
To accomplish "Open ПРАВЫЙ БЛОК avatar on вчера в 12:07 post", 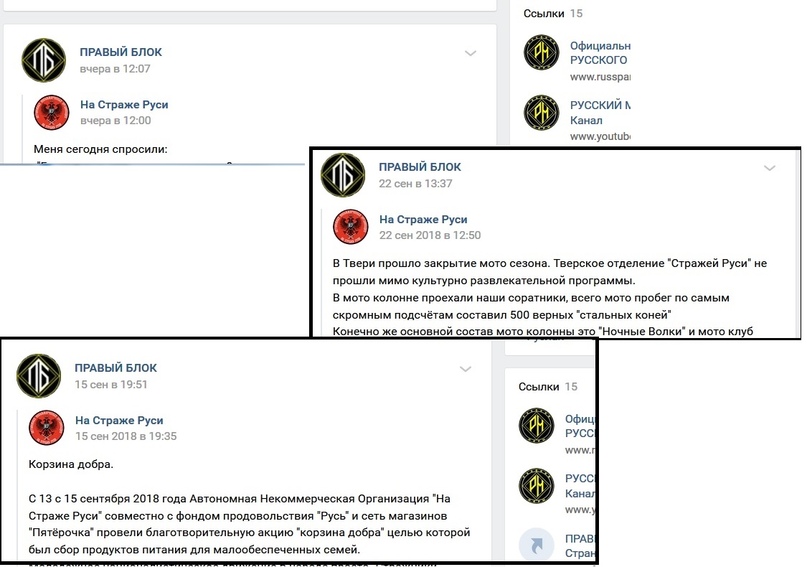I will [x=44, y=60].
